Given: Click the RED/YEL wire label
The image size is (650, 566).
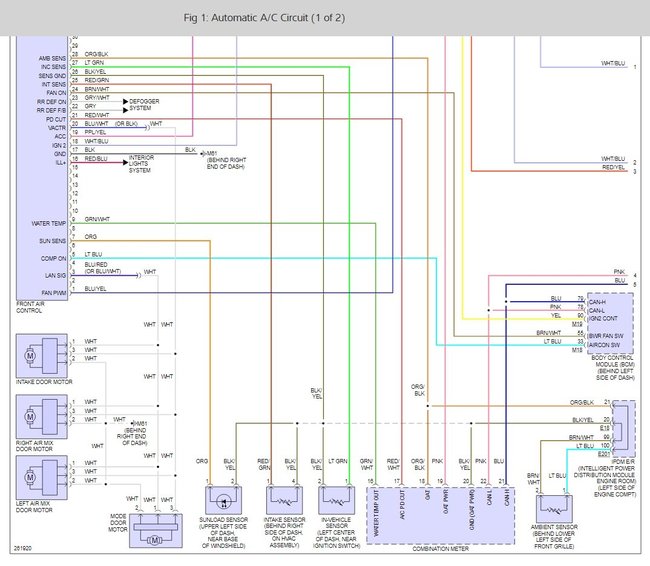Looking at the screenshot, I should click(x=614, y=168).
